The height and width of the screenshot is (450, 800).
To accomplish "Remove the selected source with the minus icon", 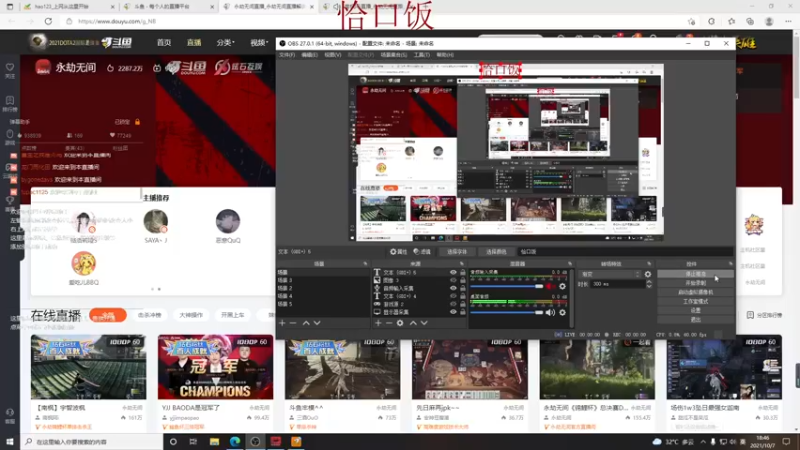I will (x=389, y=323).
